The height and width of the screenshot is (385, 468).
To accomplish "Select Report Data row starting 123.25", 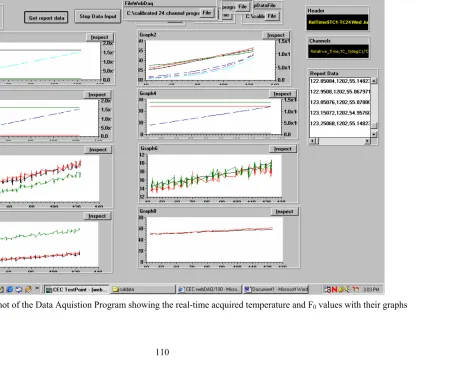I will point(340,123).
